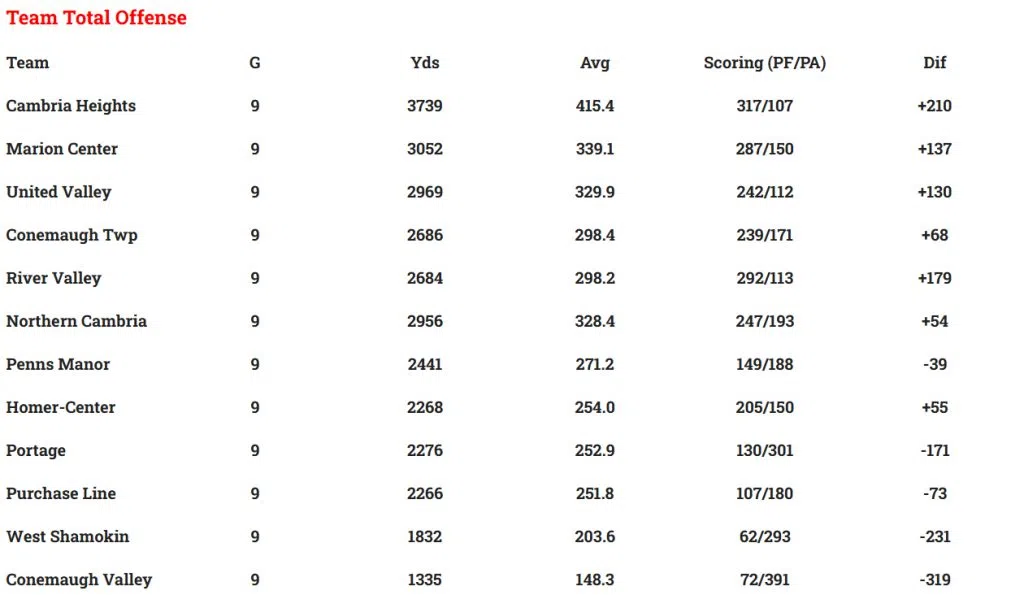The height and width of the screenshot is (595, 1024).
Task: Click the Team column header
Action: [28, 63]
